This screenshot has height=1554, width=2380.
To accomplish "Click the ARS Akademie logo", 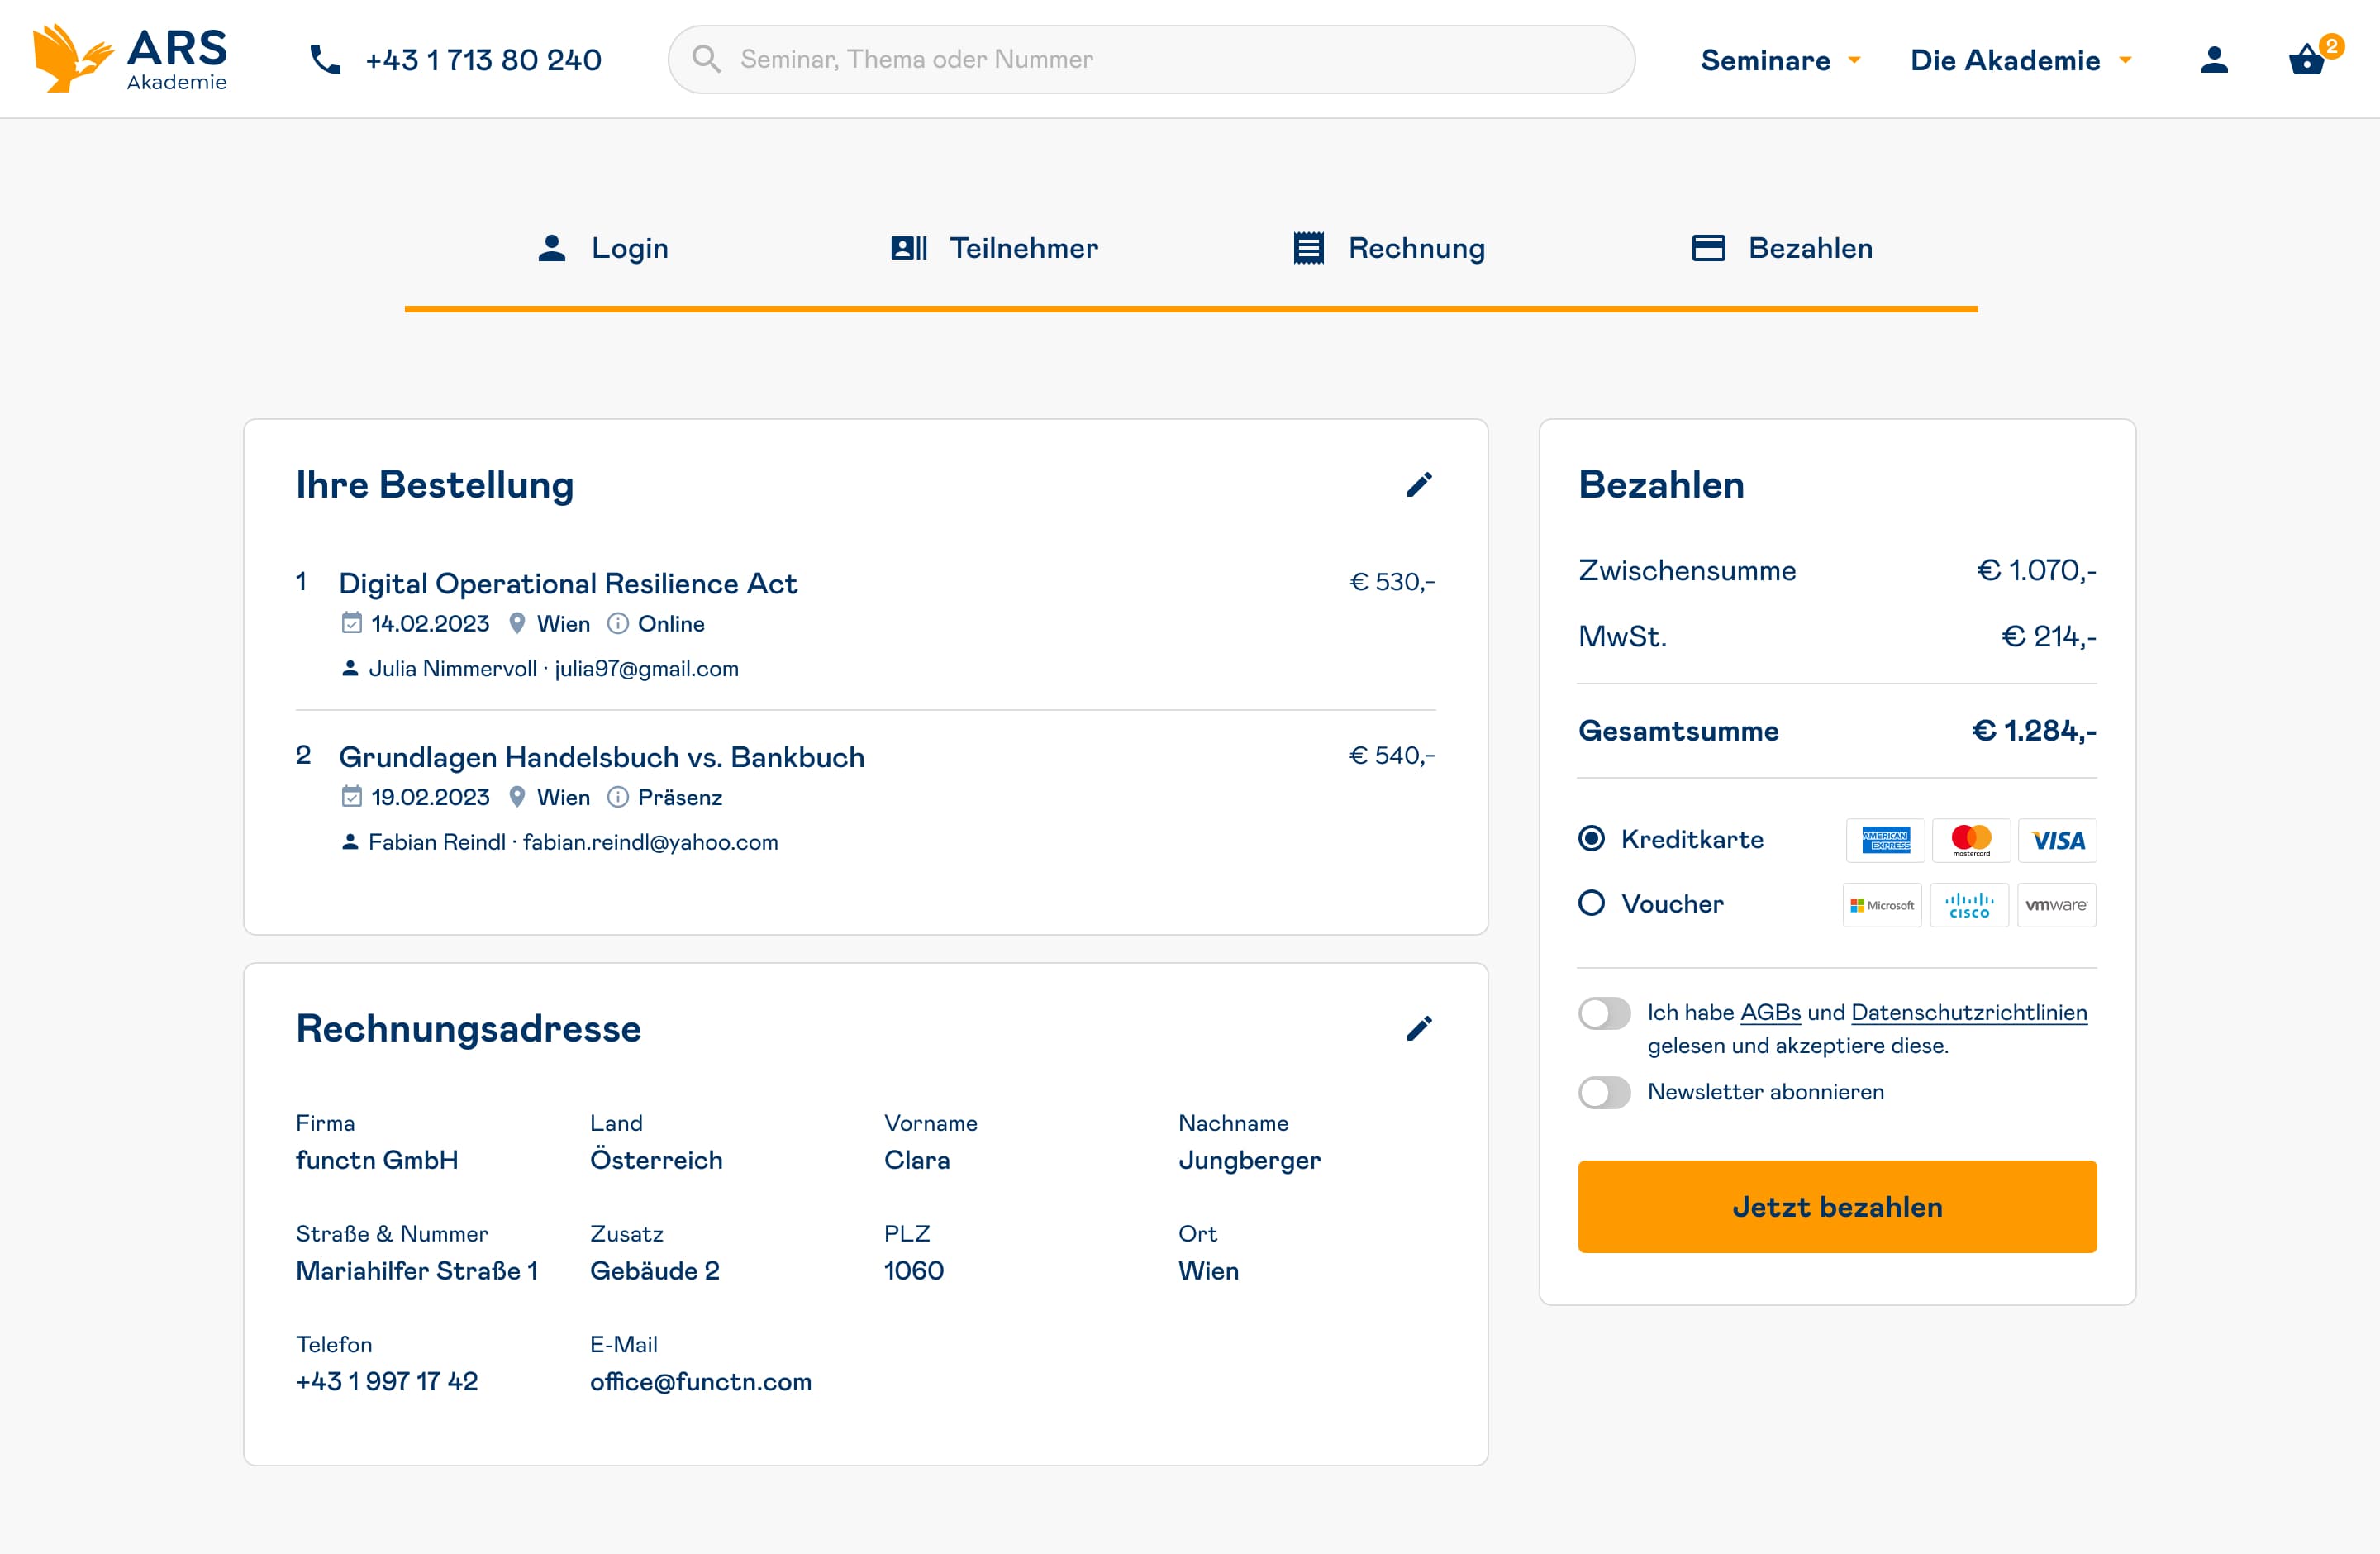I will (130, 59).
